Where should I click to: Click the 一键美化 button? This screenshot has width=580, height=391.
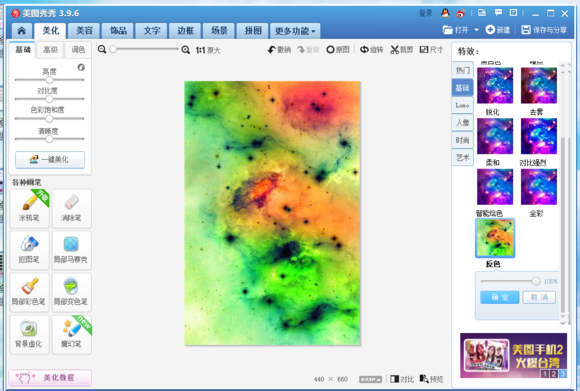(x=50, y=159)
